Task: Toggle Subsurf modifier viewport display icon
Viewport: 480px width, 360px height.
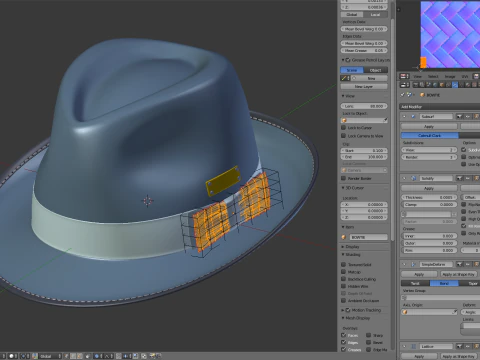Action: coord(468,116)
